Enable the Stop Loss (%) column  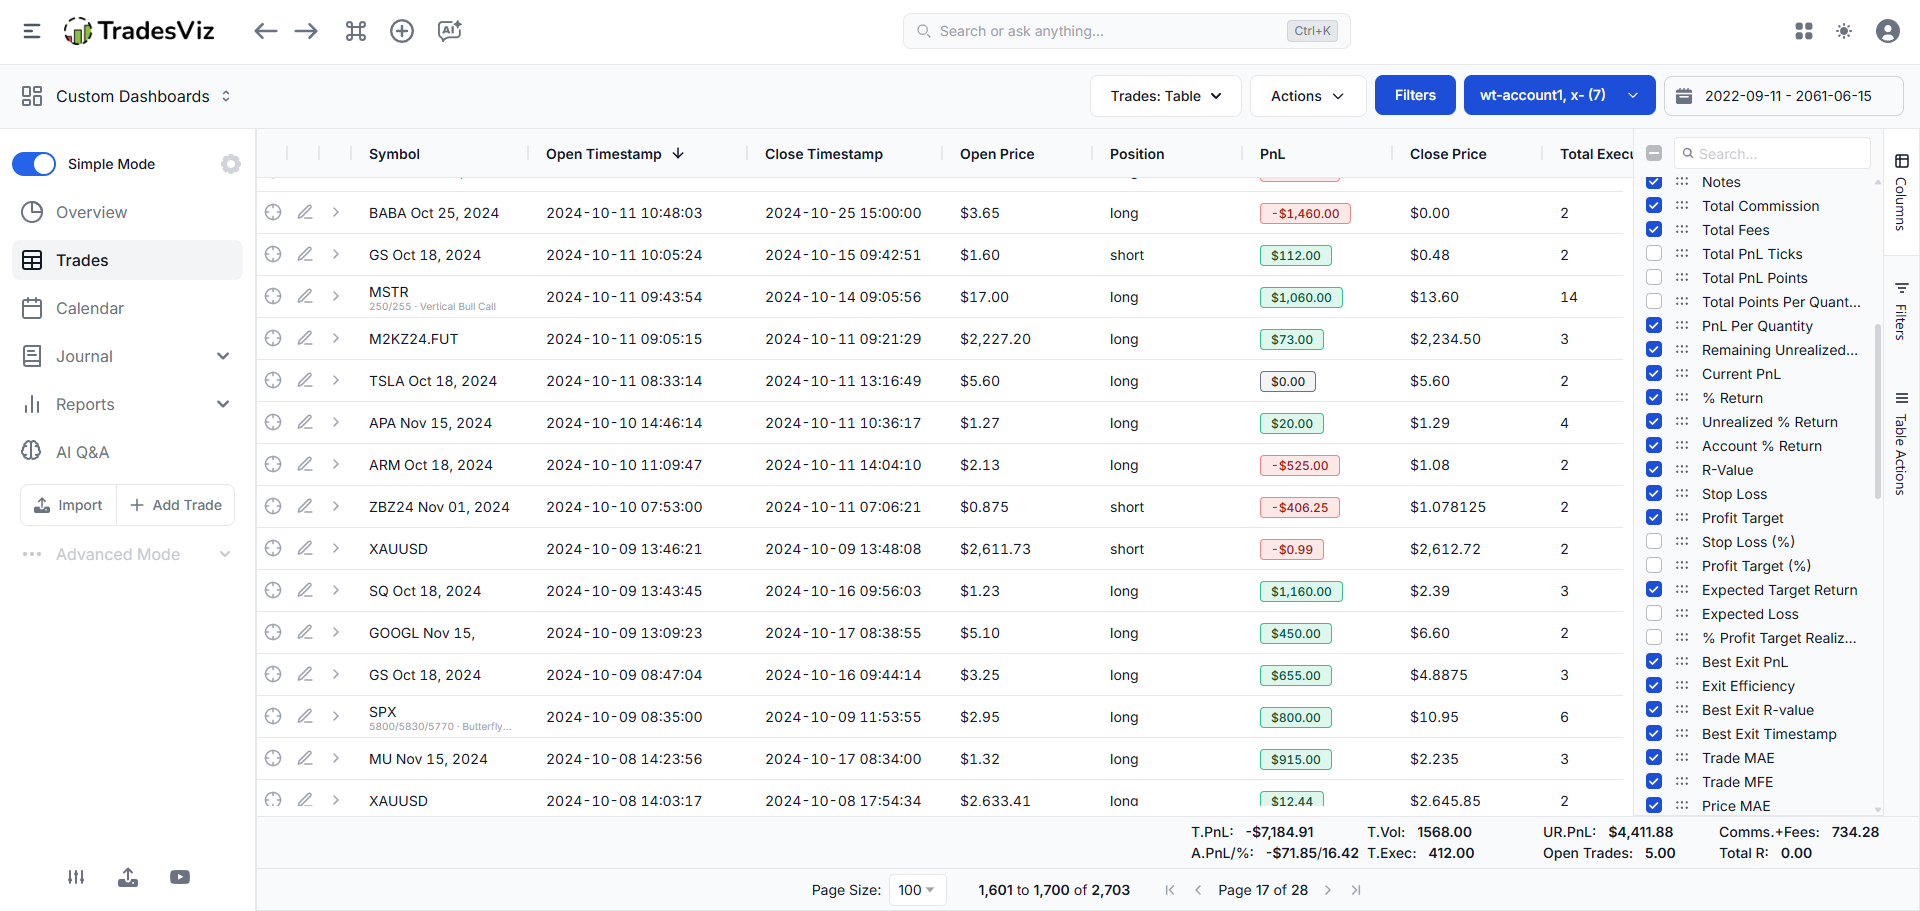pos(1654,542)
